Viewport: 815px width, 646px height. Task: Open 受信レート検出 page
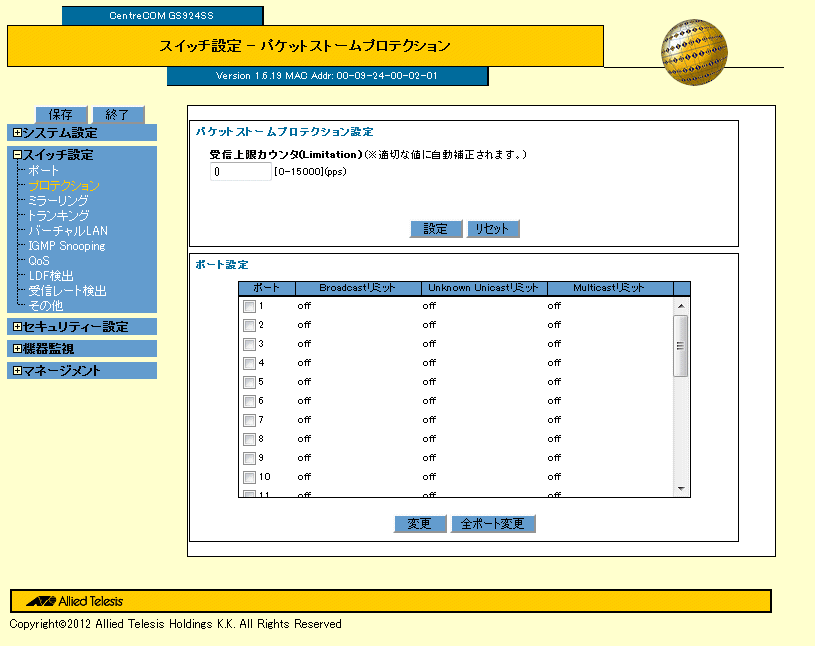67,291
